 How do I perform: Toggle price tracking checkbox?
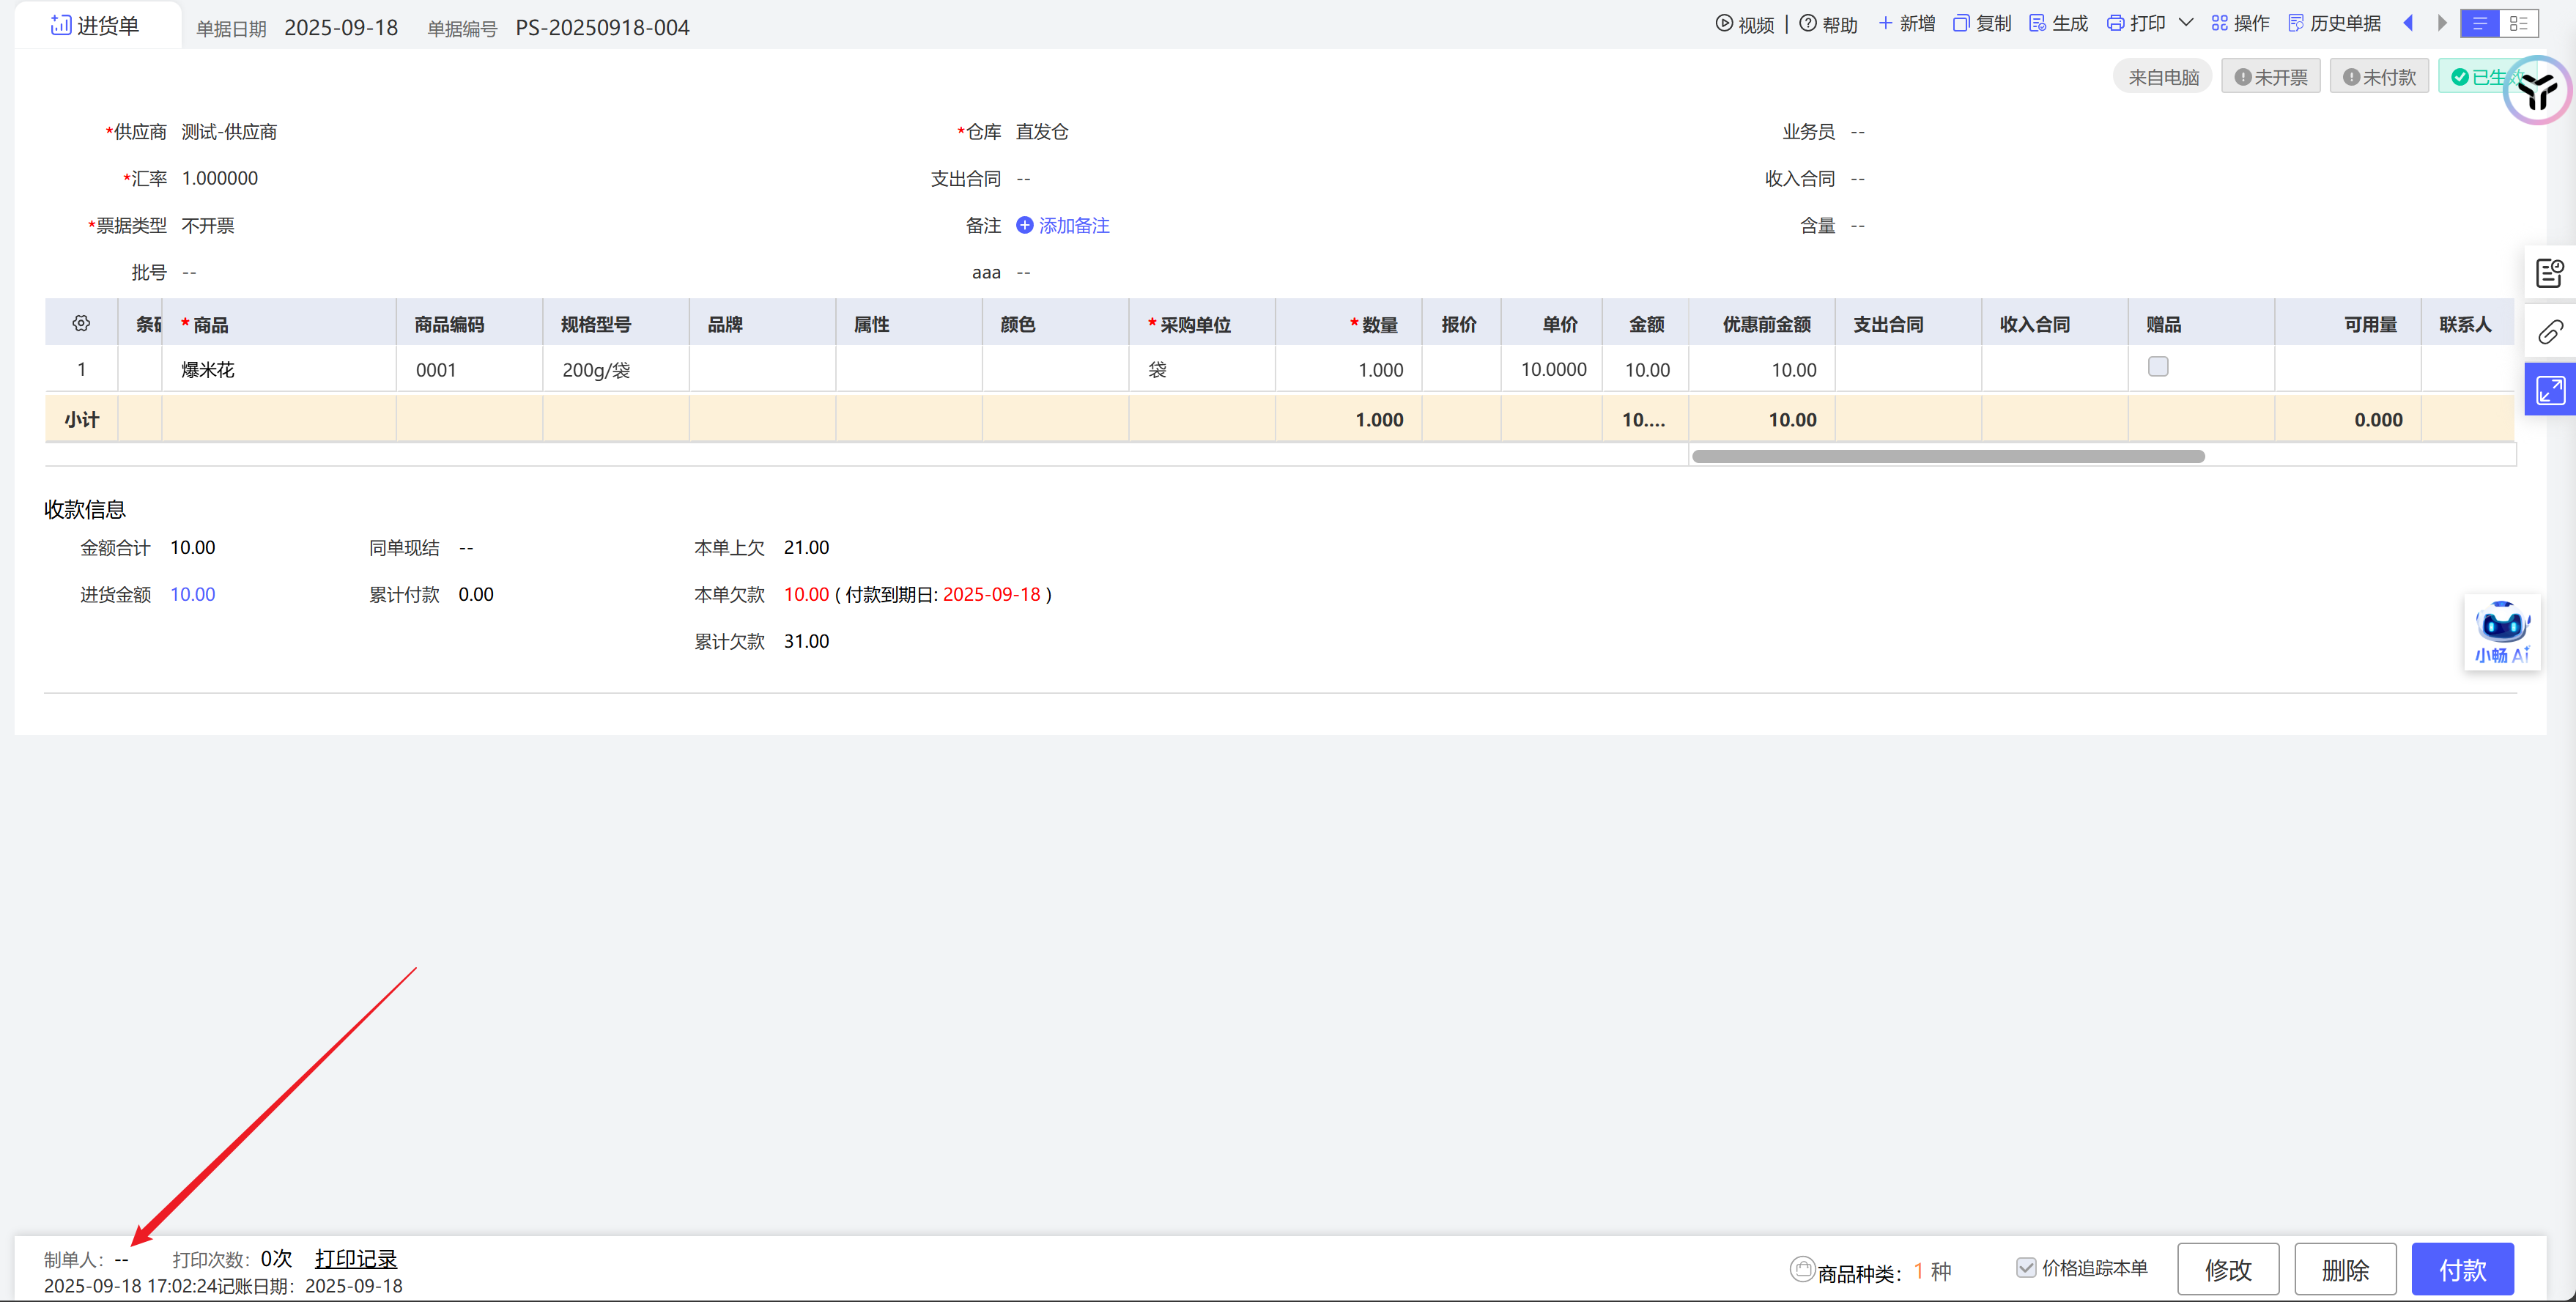coord(2025,1267)
